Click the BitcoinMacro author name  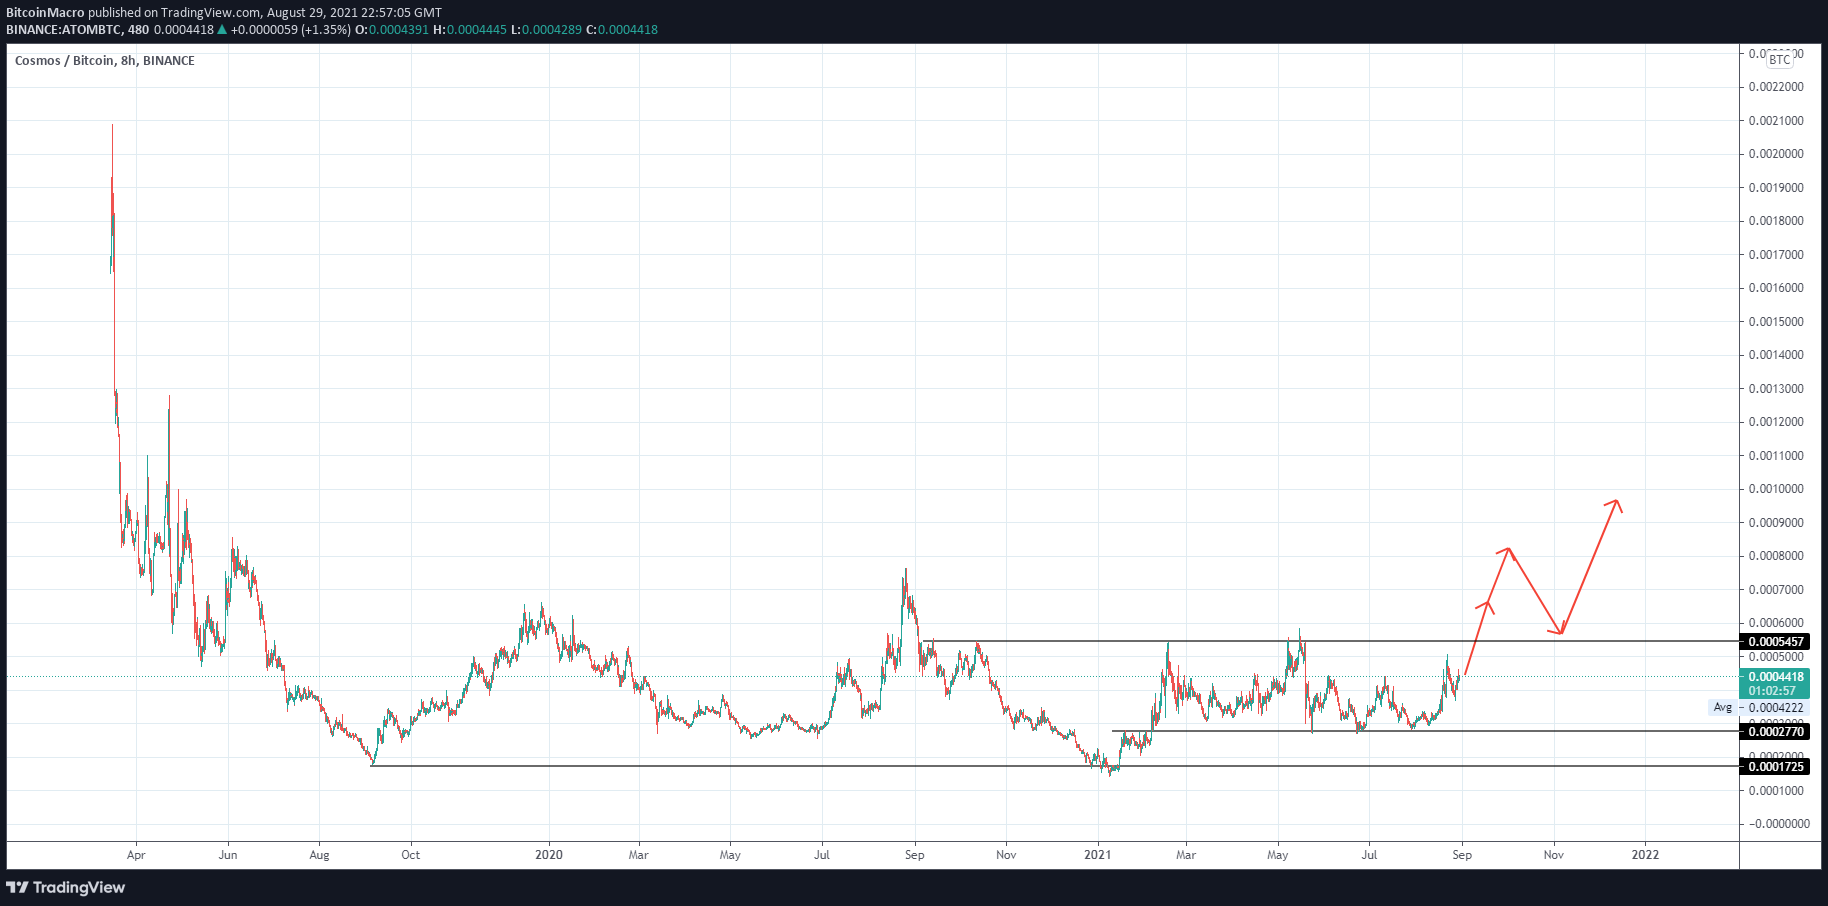[x=45, y=13]
